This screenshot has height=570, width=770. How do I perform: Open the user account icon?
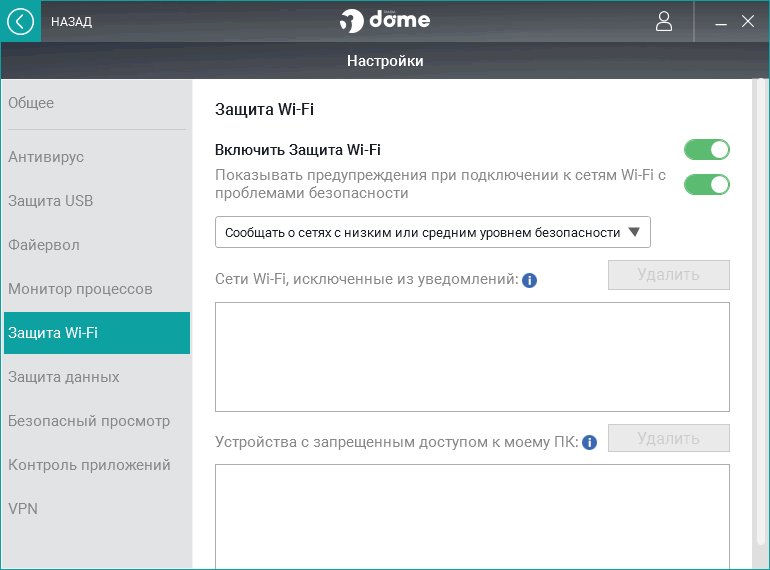click(x=664, y=21)
